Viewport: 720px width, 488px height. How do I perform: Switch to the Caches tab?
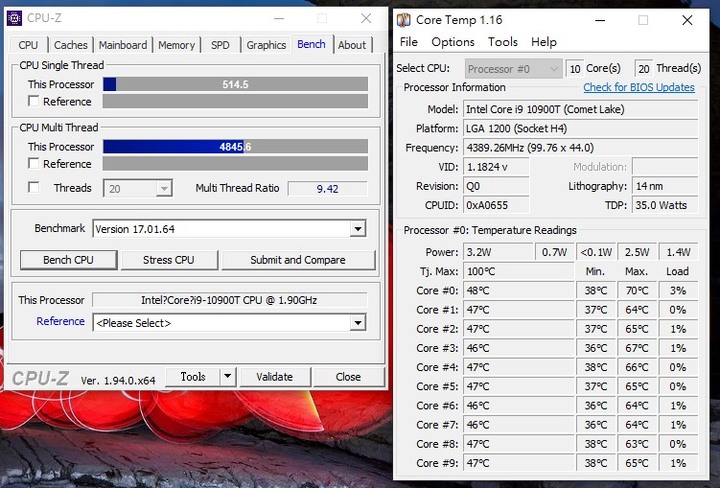click(71, 45)
